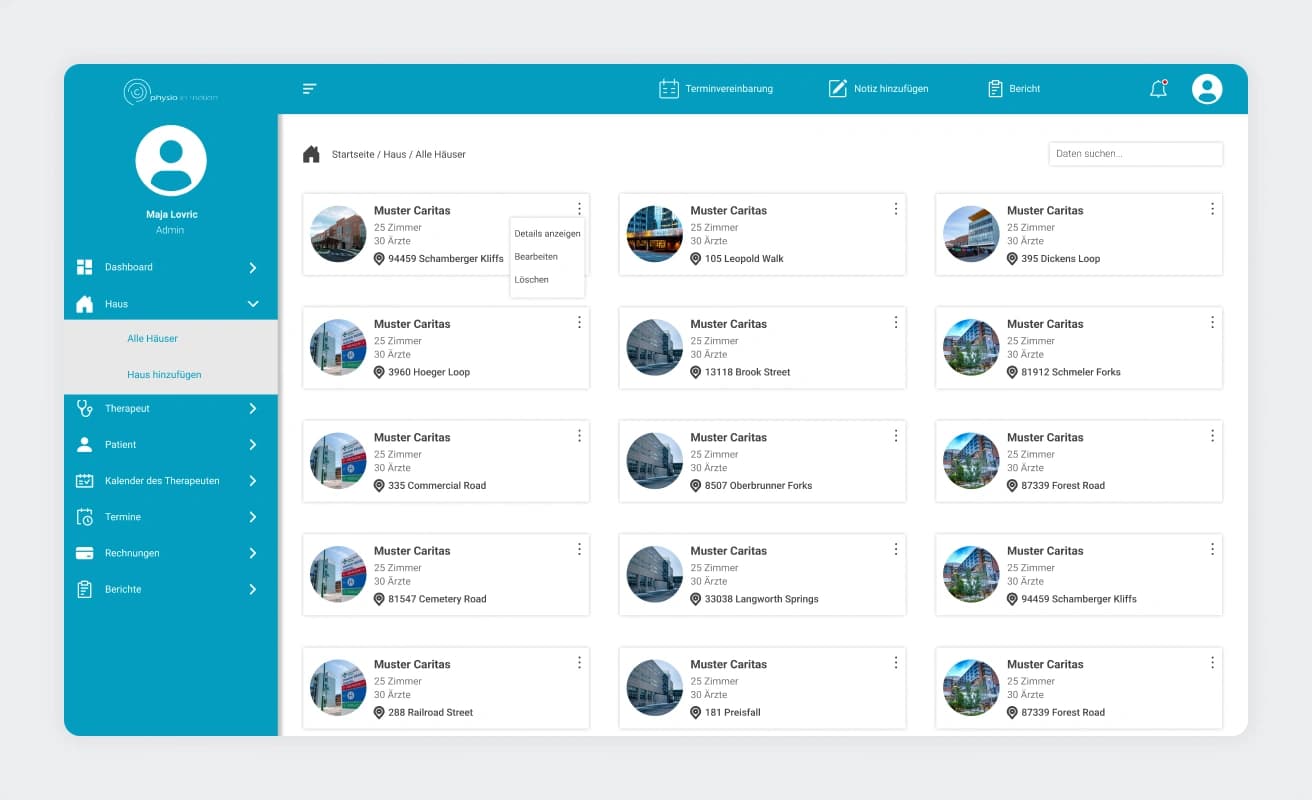Viewport: 1312px width, 800px height.
Task: Open three-dot menu on 395 Dickens Loop card
Action: 1212,209
